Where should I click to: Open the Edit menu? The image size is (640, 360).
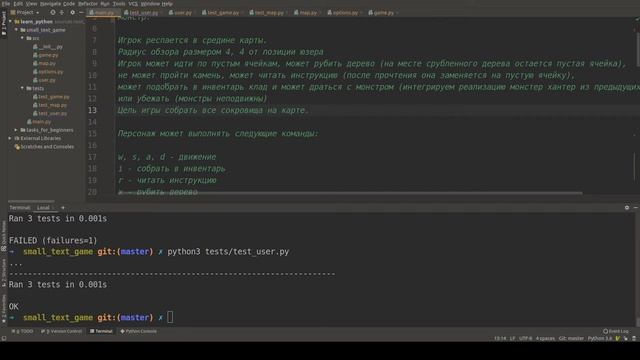(x=18, y=4)
